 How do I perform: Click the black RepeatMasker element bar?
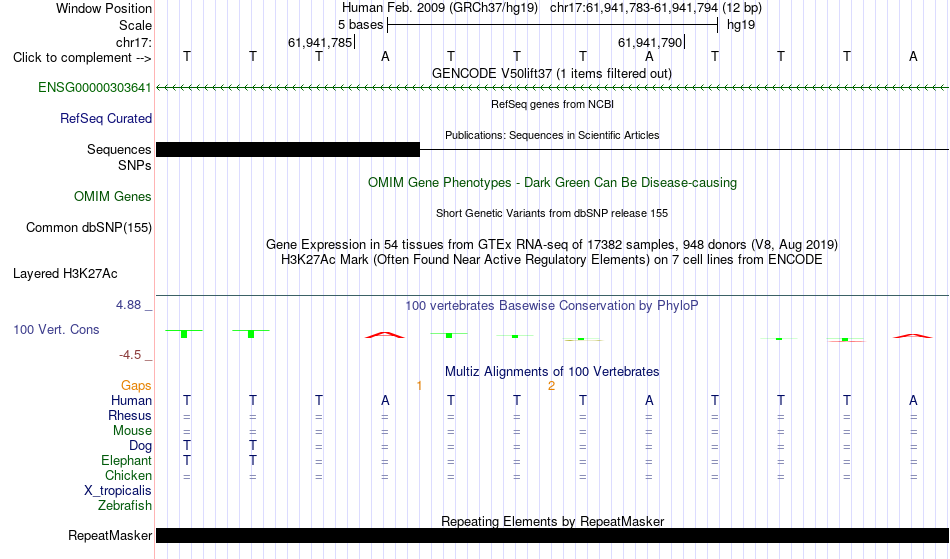(552, 535)
